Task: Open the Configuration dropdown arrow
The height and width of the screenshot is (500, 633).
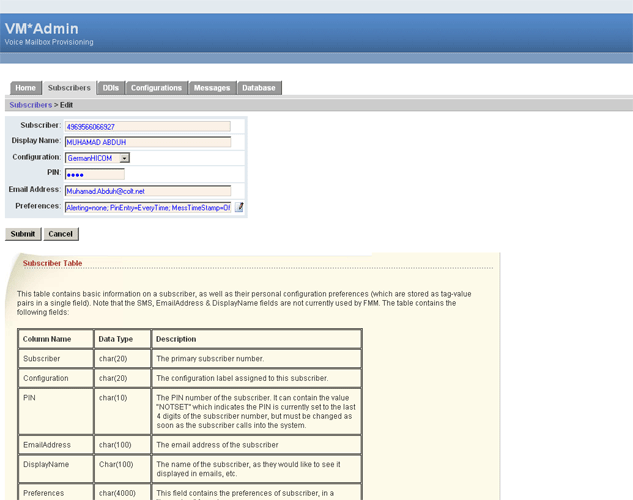Action: [124, 158]
